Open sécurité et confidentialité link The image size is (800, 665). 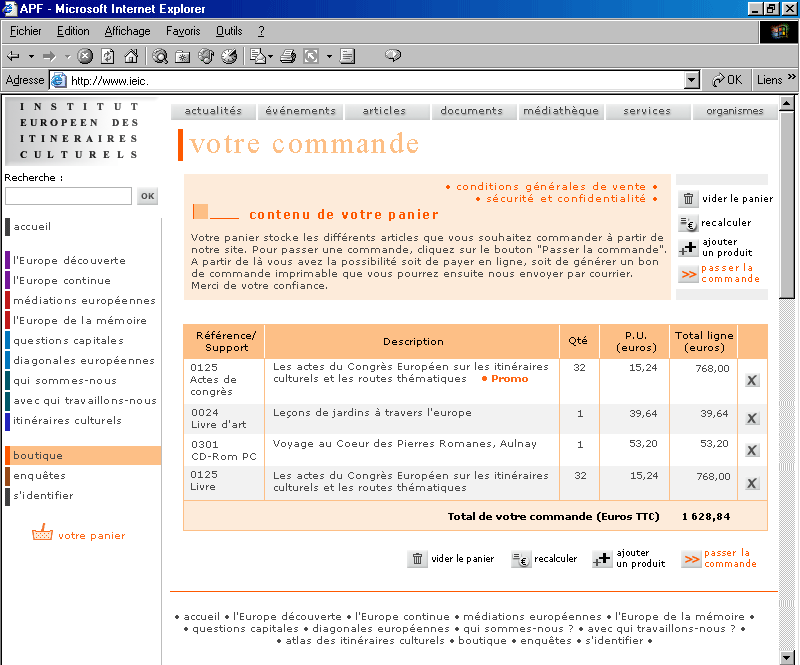click(x=566, y=199)
